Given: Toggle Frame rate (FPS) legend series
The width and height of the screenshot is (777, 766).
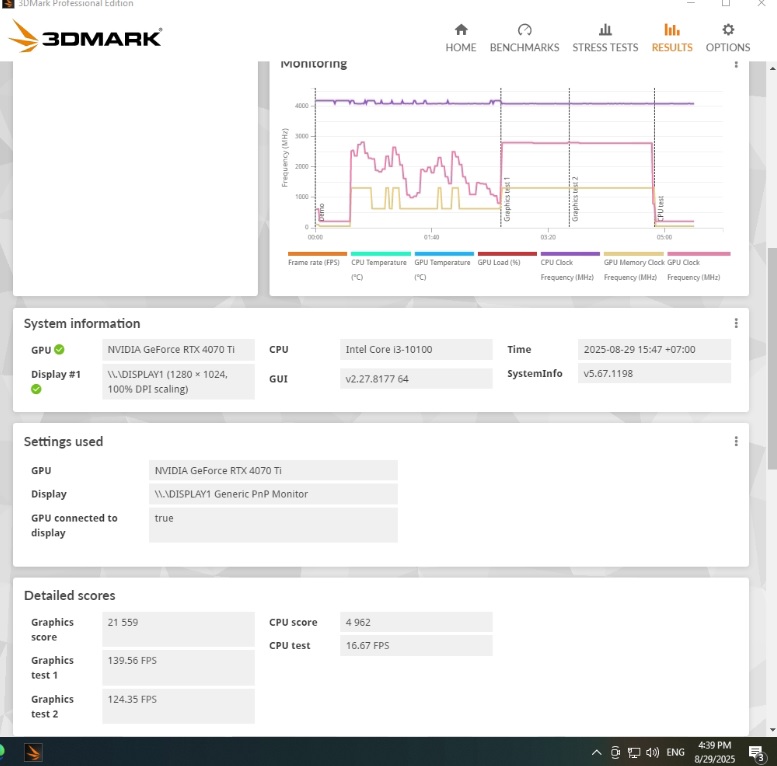Looking at the screenshot, I should pos(317,254).
